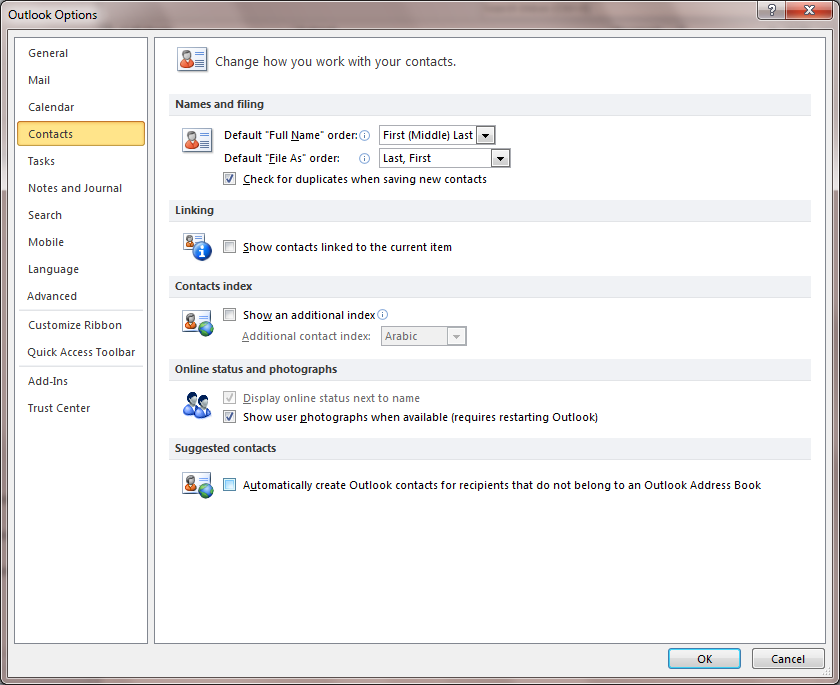Disable Show user photographs when available

pos(229,417)
